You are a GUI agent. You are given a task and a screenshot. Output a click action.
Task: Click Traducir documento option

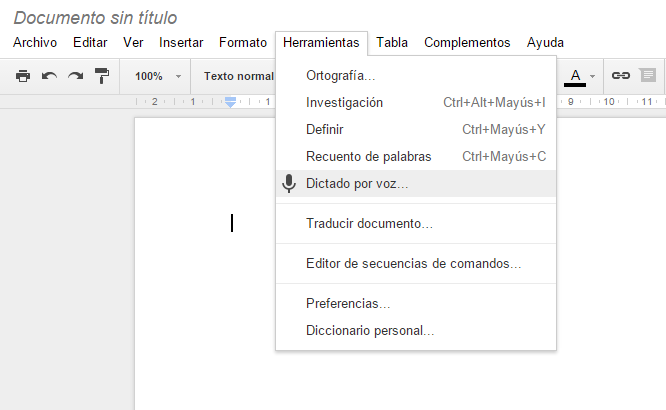[x=369, y=224]
